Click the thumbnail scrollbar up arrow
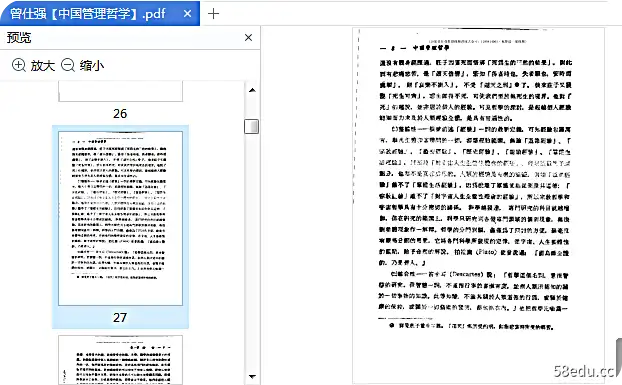 click(x=252, y=90)
